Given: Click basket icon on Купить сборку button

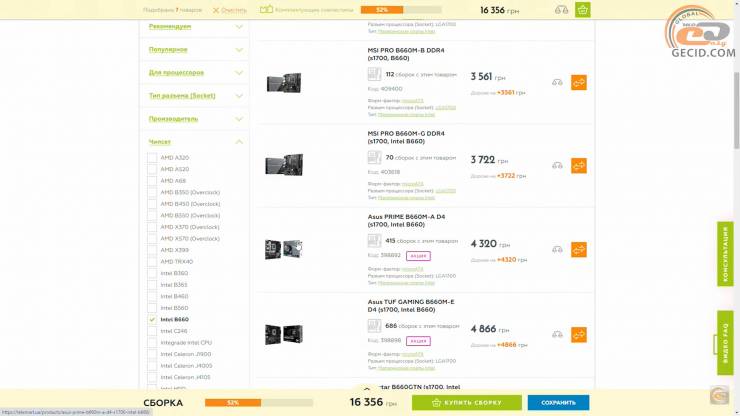Looking at the screenshot, I should tap(437, 403).
